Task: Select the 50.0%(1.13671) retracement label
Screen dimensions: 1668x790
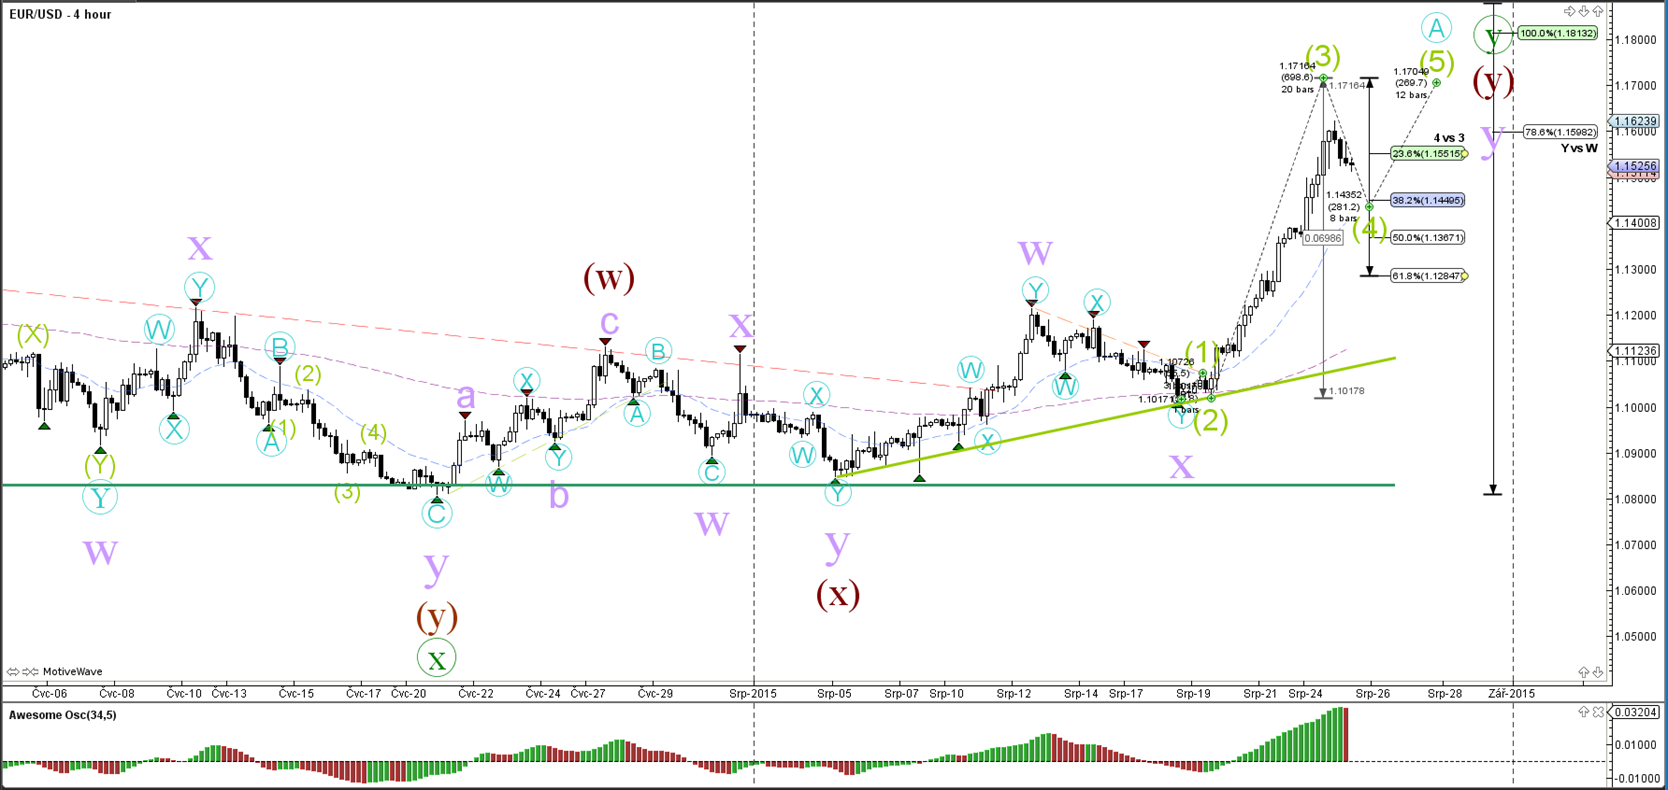Action: coord(1427,238)
